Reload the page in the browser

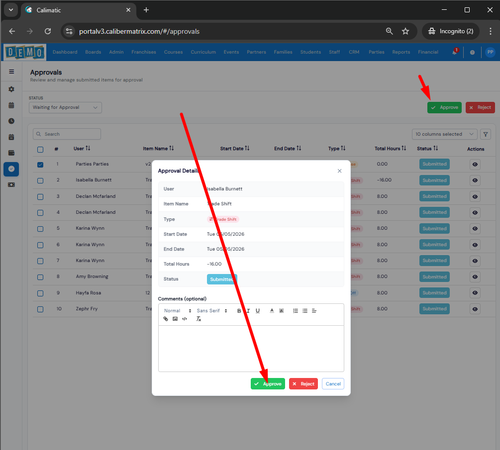(x=48, y=31)
